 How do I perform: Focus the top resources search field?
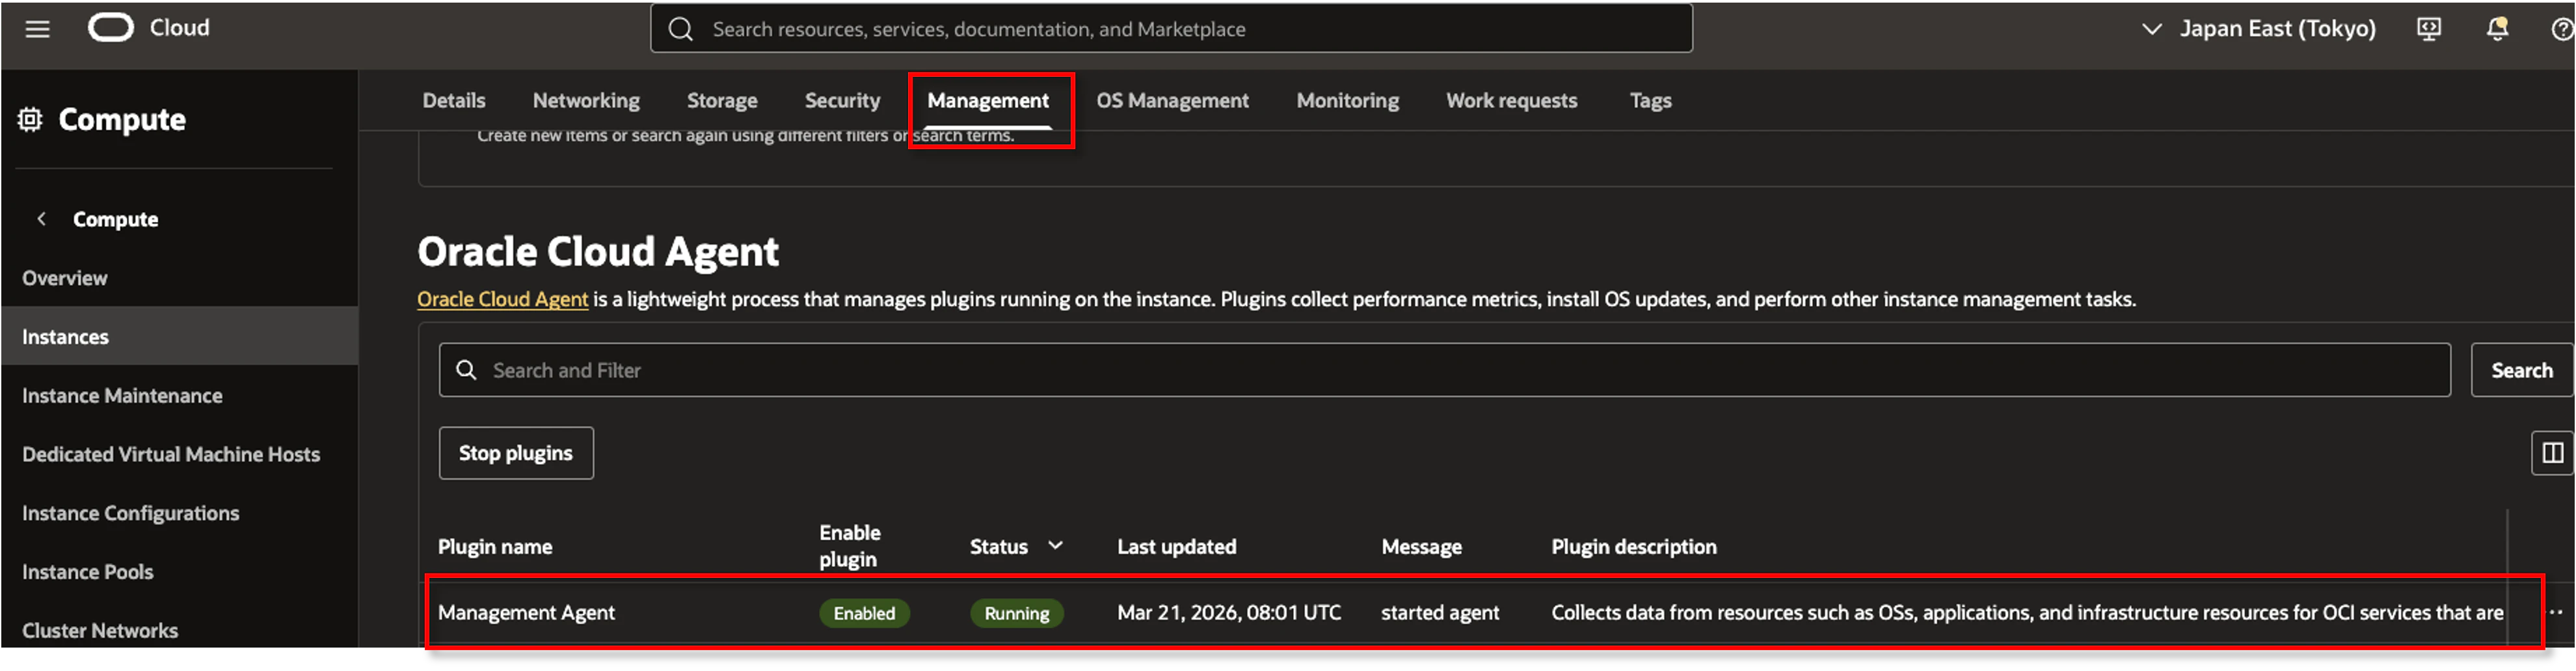click(x=1171, y=29)
